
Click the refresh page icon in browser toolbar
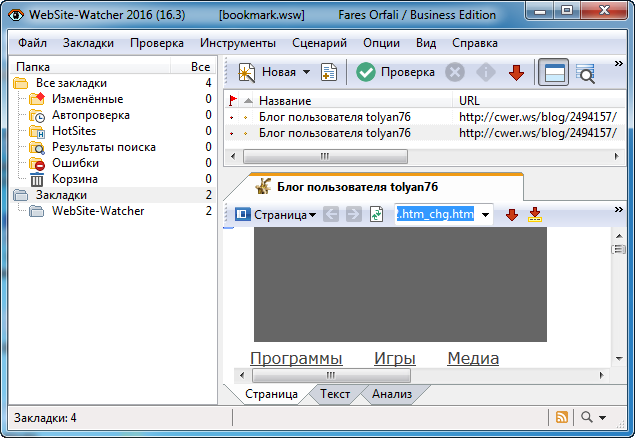(377, 215)
